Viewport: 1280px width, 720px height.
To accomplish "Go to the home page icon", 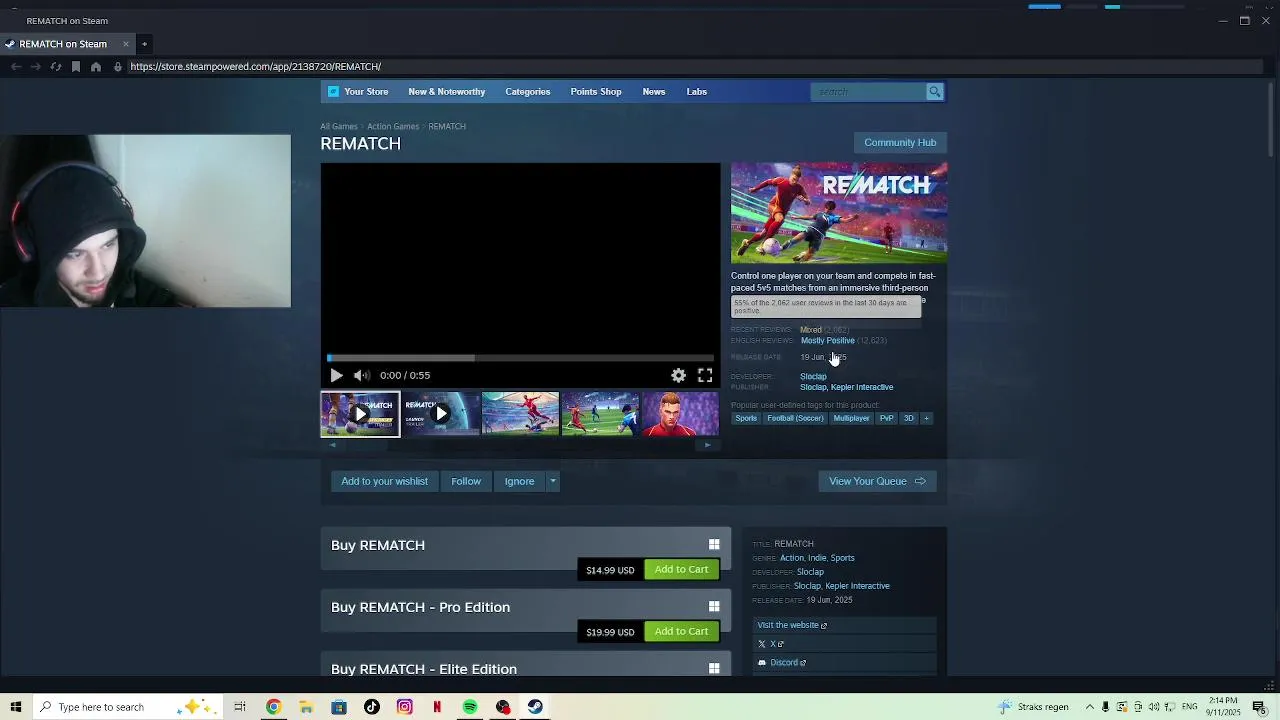I will (96, 67).
